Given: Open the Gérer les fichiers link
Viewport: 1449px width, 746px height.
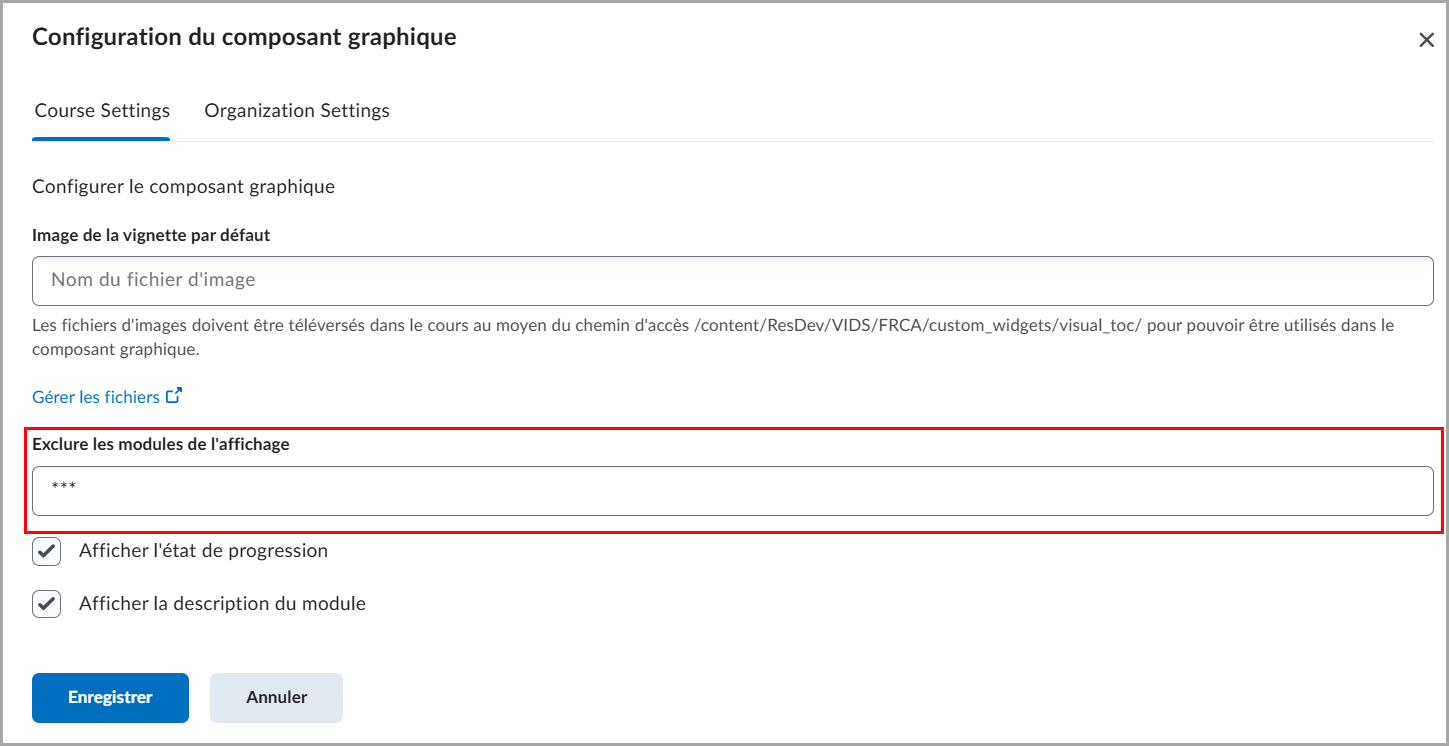Looking at the screenshot, I should pyautogui.click(x=95, y=396).
